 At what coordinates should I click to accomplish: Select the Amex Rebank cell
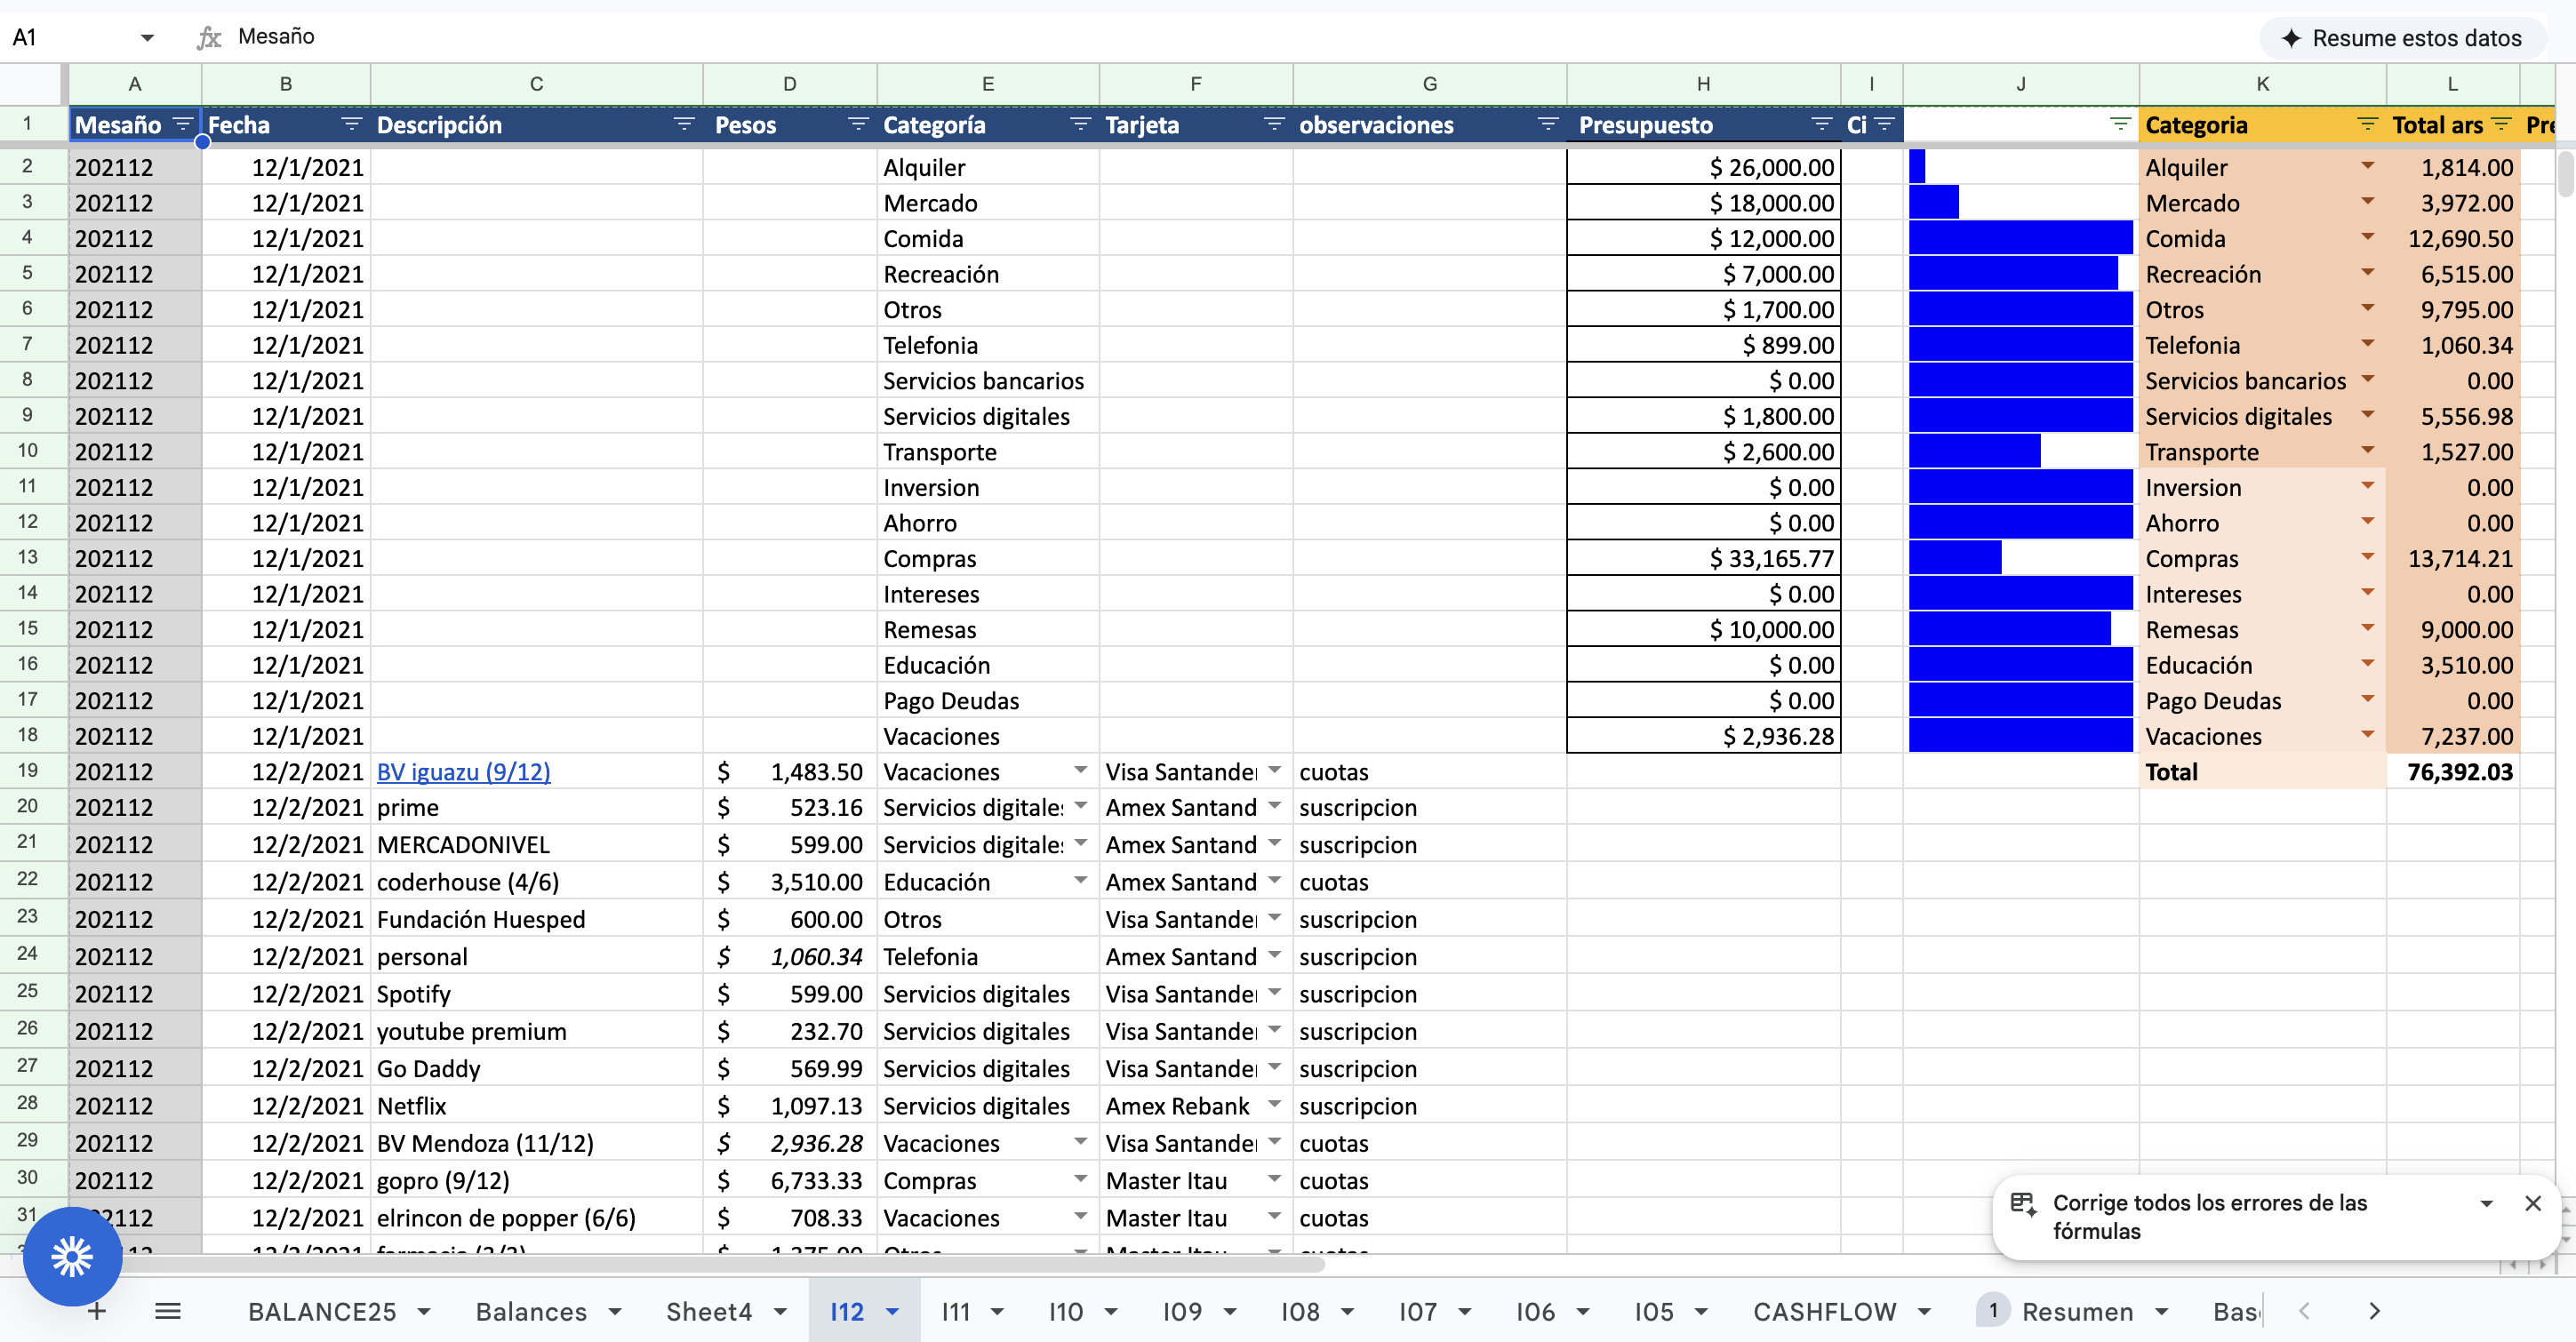coord(1196,1106)
